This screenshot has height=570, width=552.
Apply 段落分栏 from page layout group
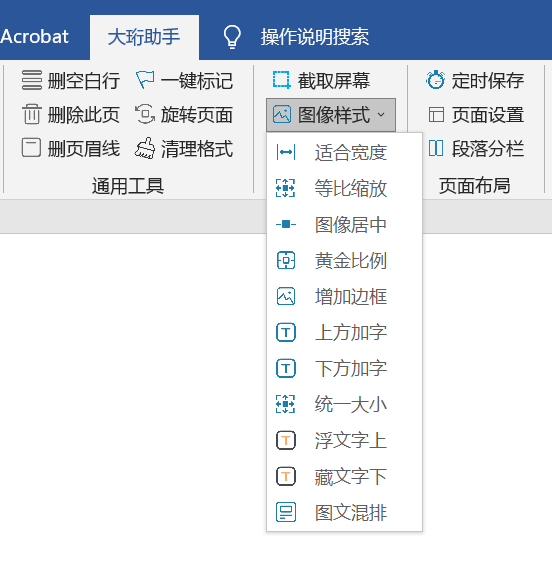[475, 148]
